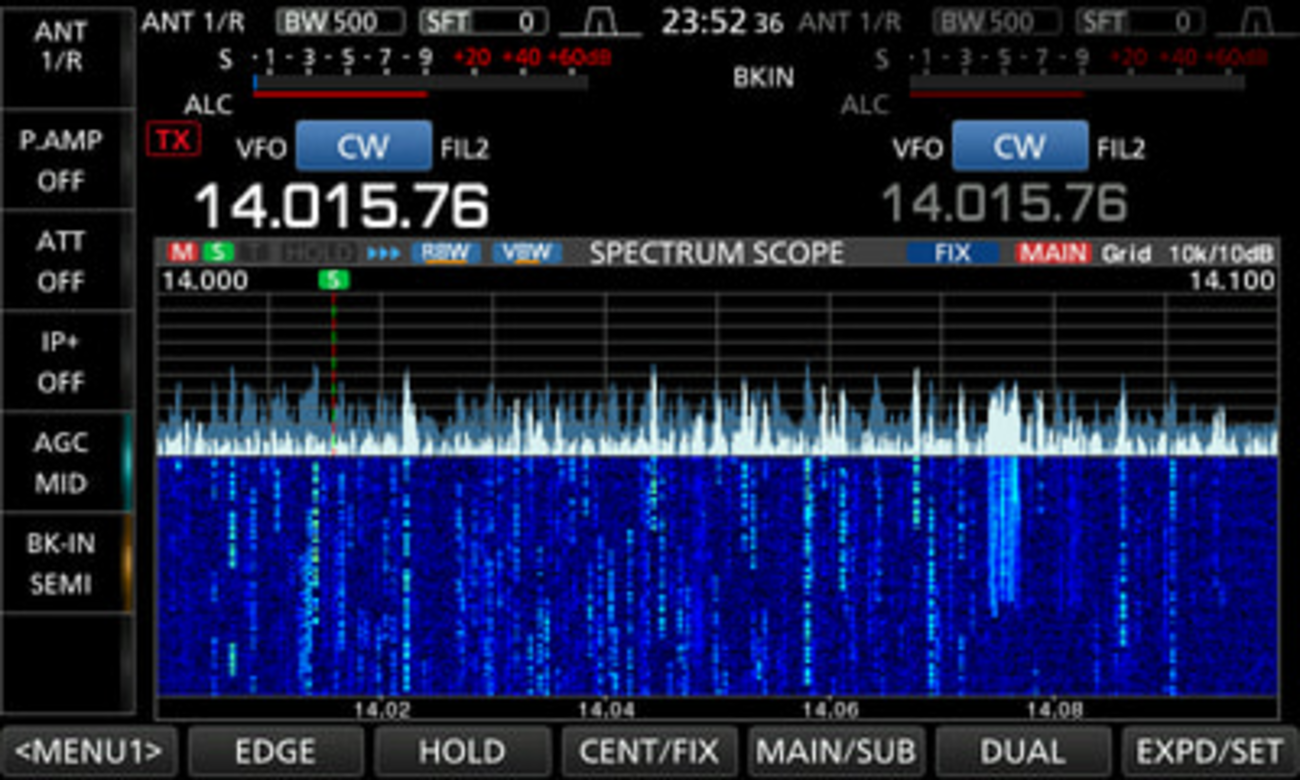Click the BKIN status indicator
Image resolution: width=1300 pixels, height=780 pixels.
763,77
